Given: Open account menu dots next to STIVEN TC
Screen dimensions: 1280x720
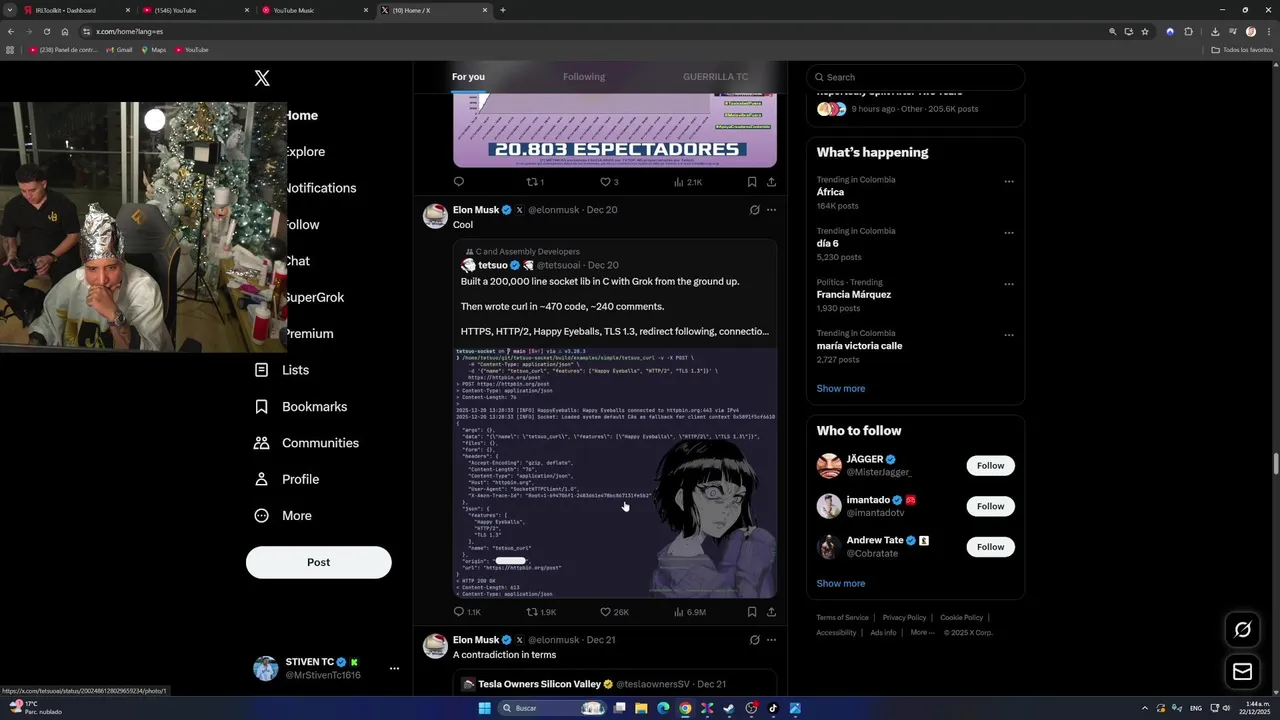Looking at the screenshot, I should click(x=394, y=668).
